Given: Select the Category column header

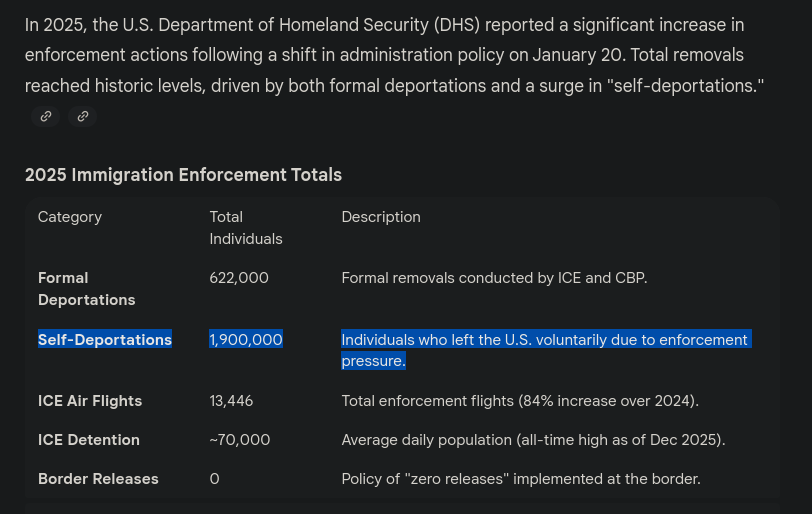Looking at the screenshot, I should pos(70,217).
